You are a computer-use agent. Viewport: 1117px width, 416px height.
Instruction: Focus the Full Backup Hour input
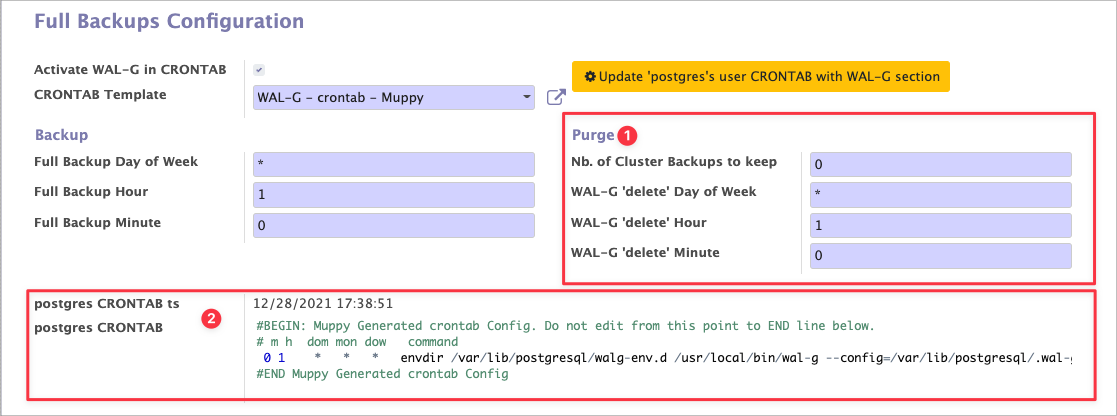coord(395,195)
